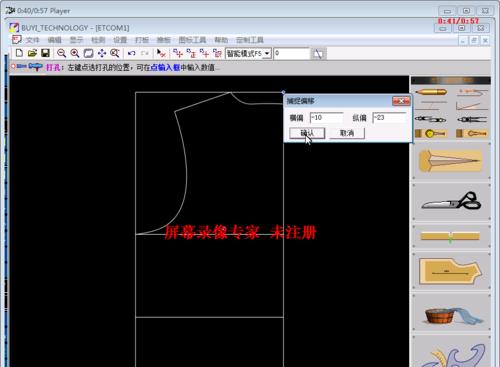The image size is (500, 367).
Task: Click the pan move arrows toolbar icon
Action: (102, 53)
